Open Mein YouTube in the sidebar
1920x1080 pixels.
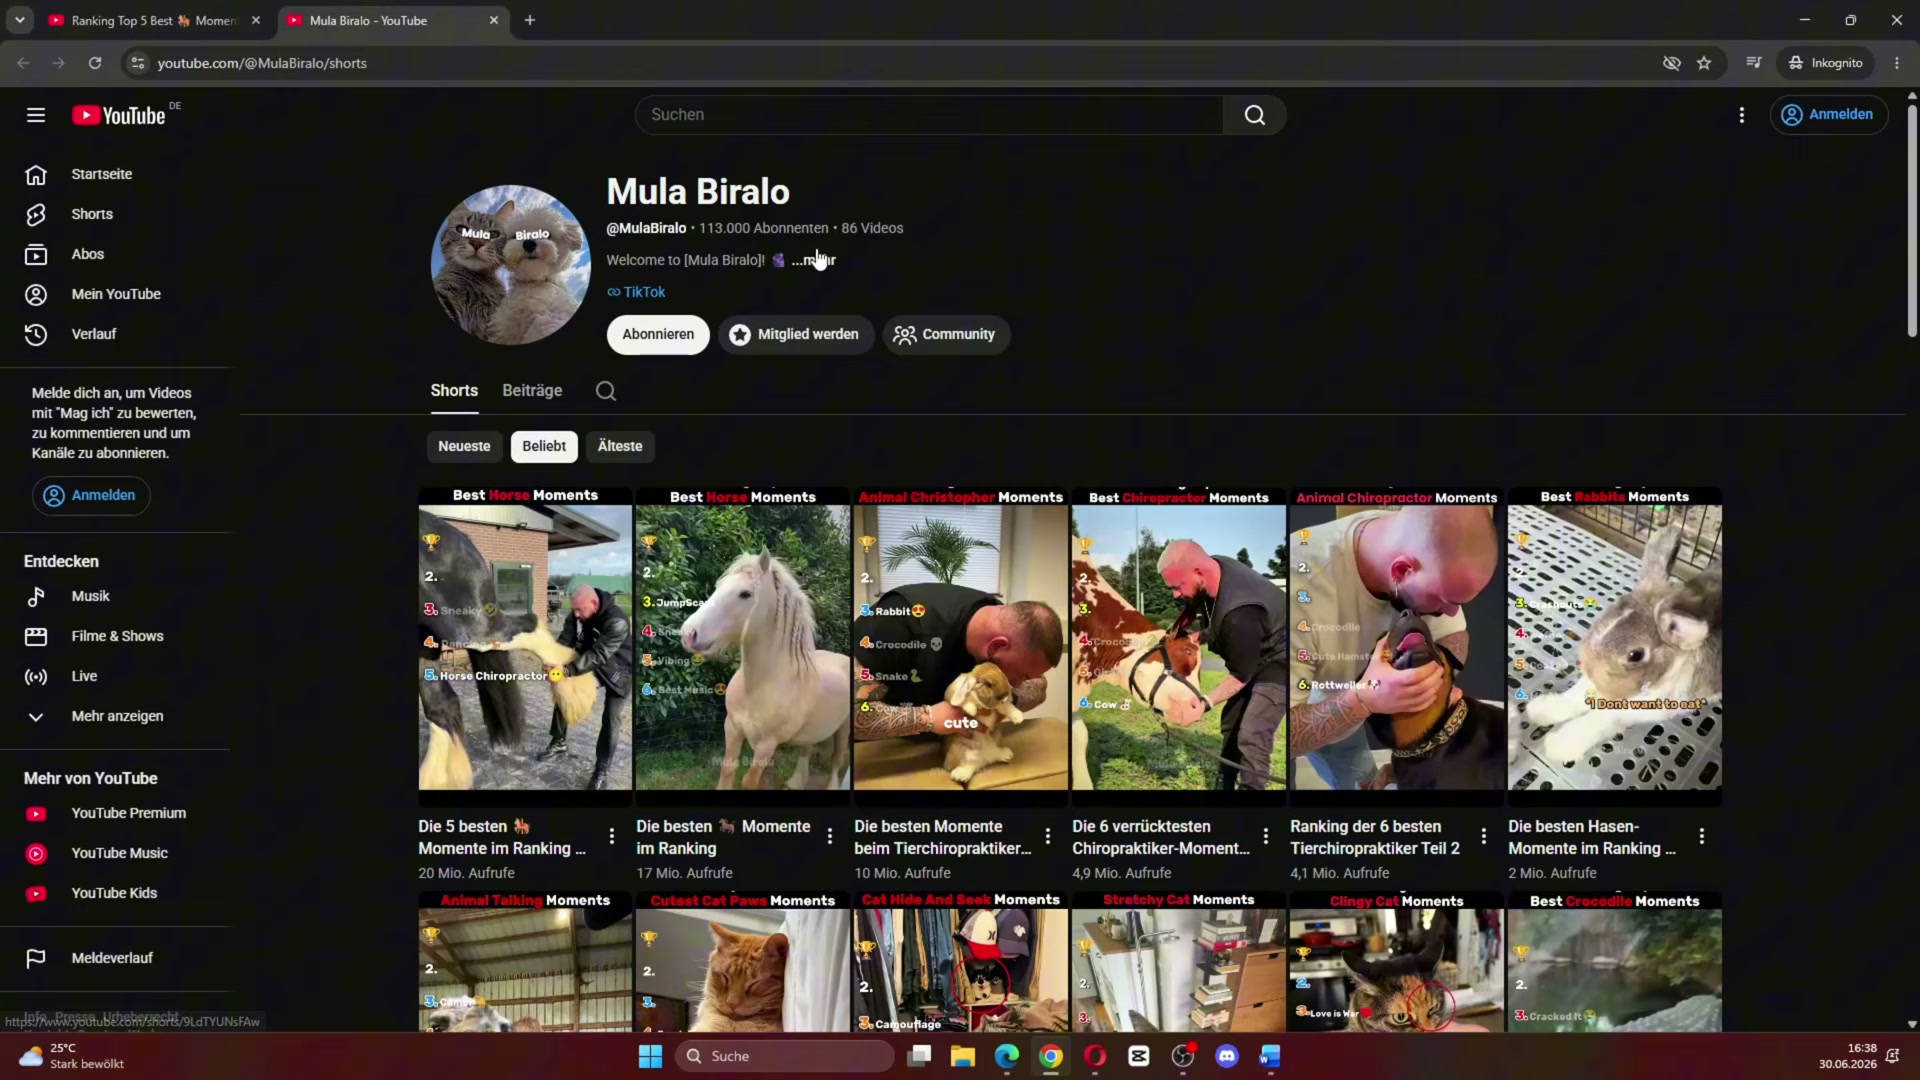tap(115, 294)
